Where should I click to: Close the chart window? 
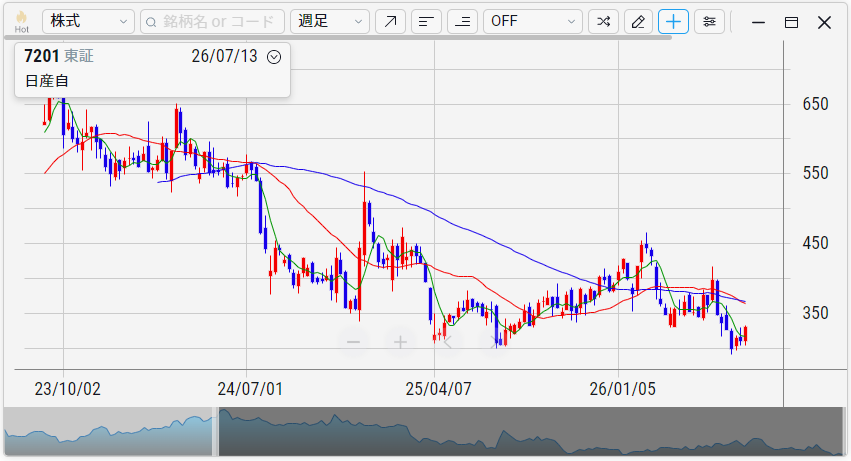[824, 22]
